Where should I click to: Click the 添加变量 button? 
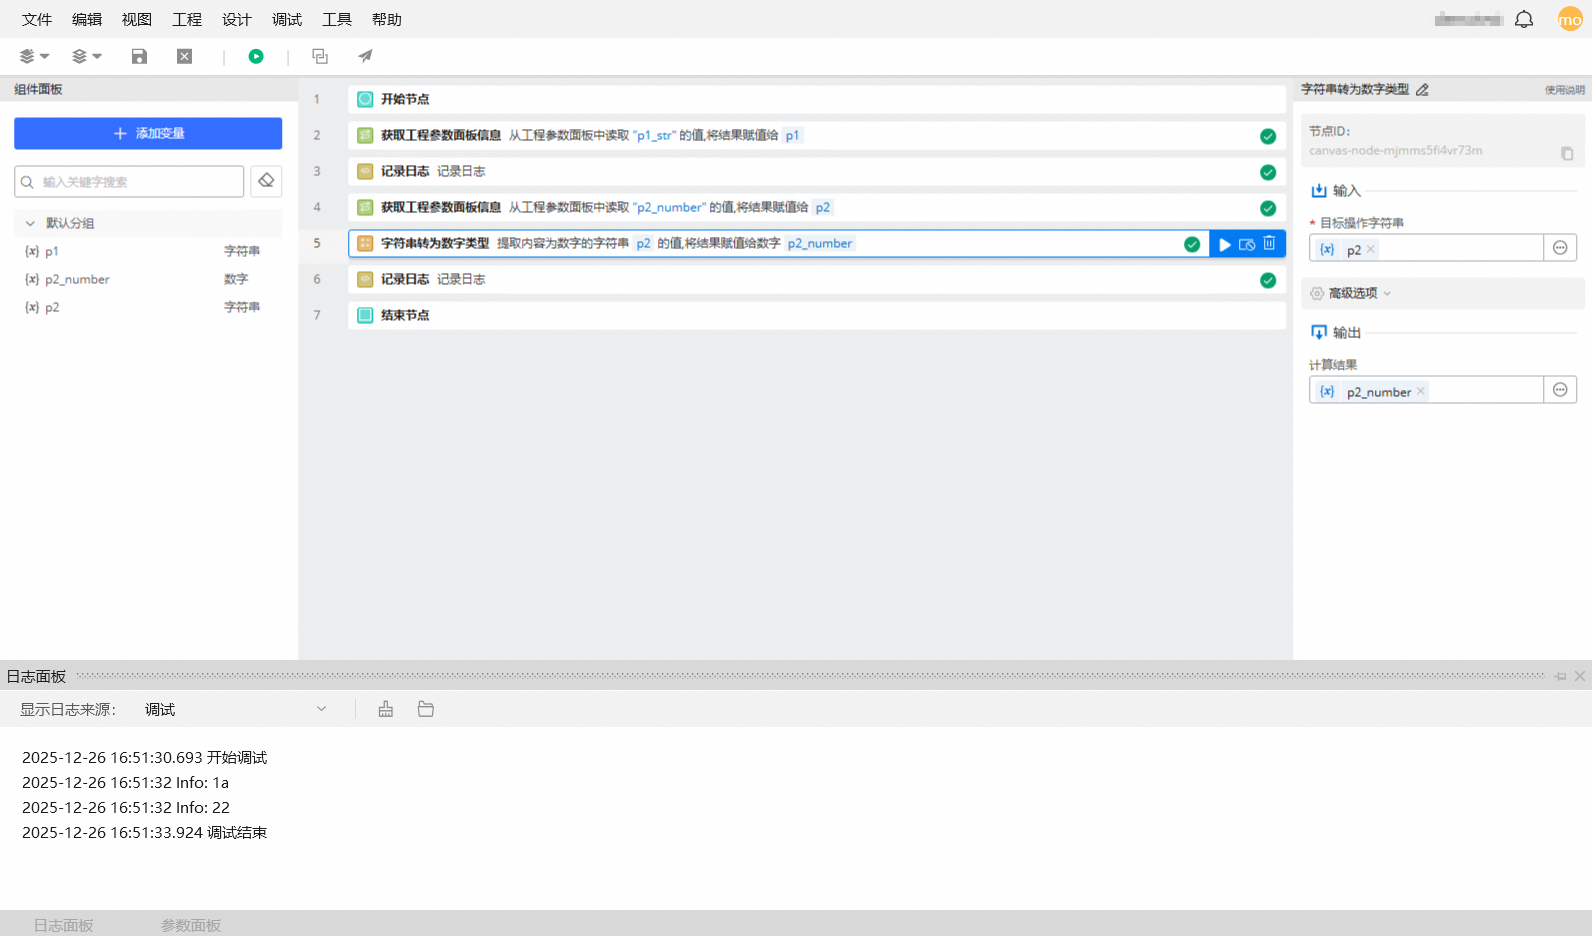pyautogui.click(x=148, y=133)
